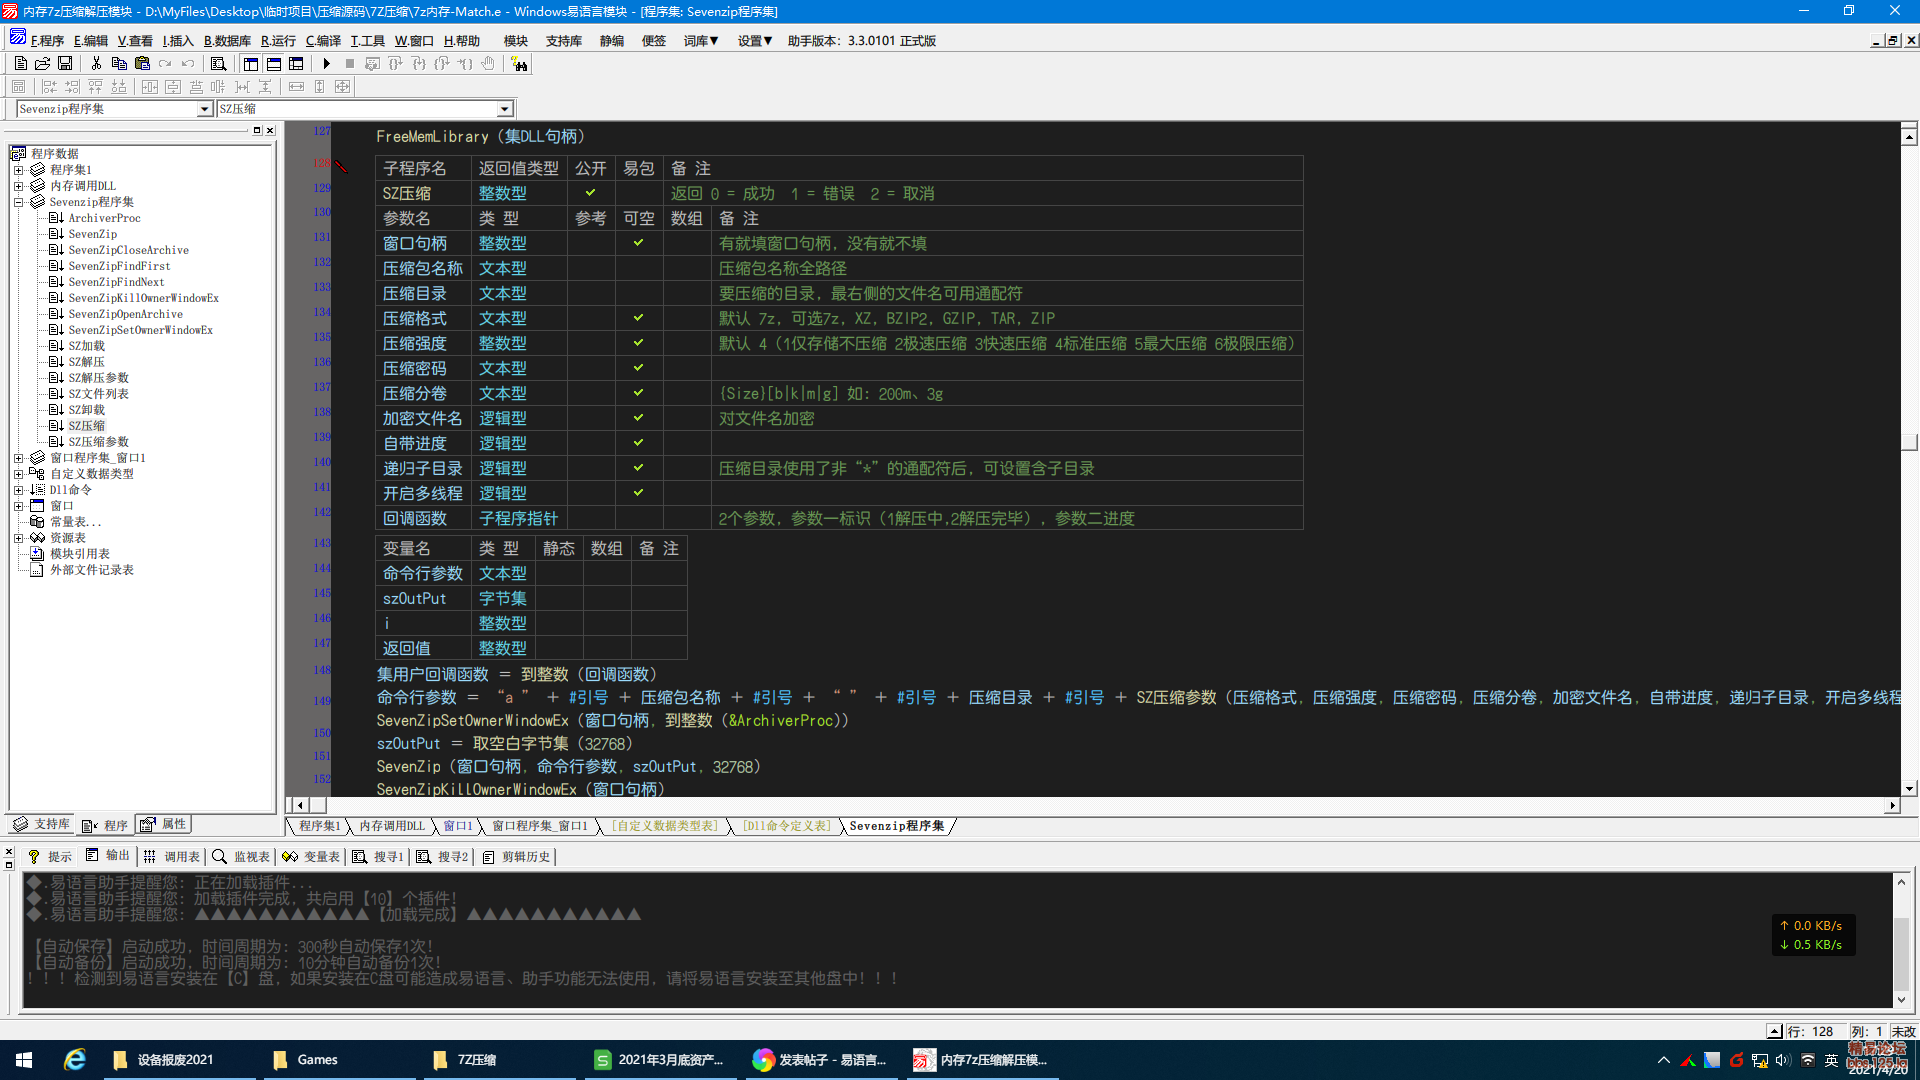
Task: Click the 便签 toolbar button
Action: pos(654,41)
